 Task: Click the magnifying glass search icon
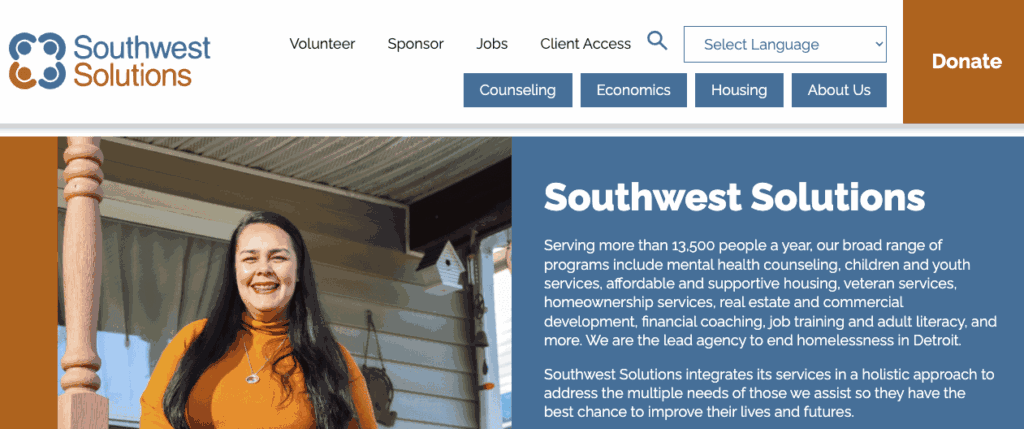[657, 41]
